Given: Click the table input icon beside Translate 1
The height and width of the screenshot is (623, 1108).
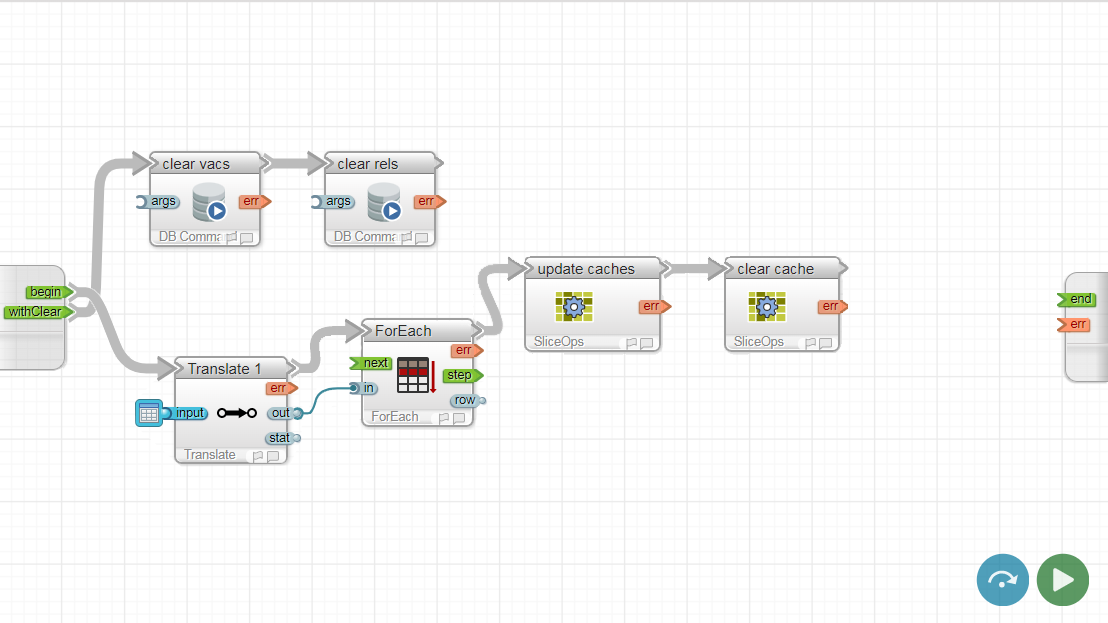Looking at the screenshot, I should coord(148,413).
